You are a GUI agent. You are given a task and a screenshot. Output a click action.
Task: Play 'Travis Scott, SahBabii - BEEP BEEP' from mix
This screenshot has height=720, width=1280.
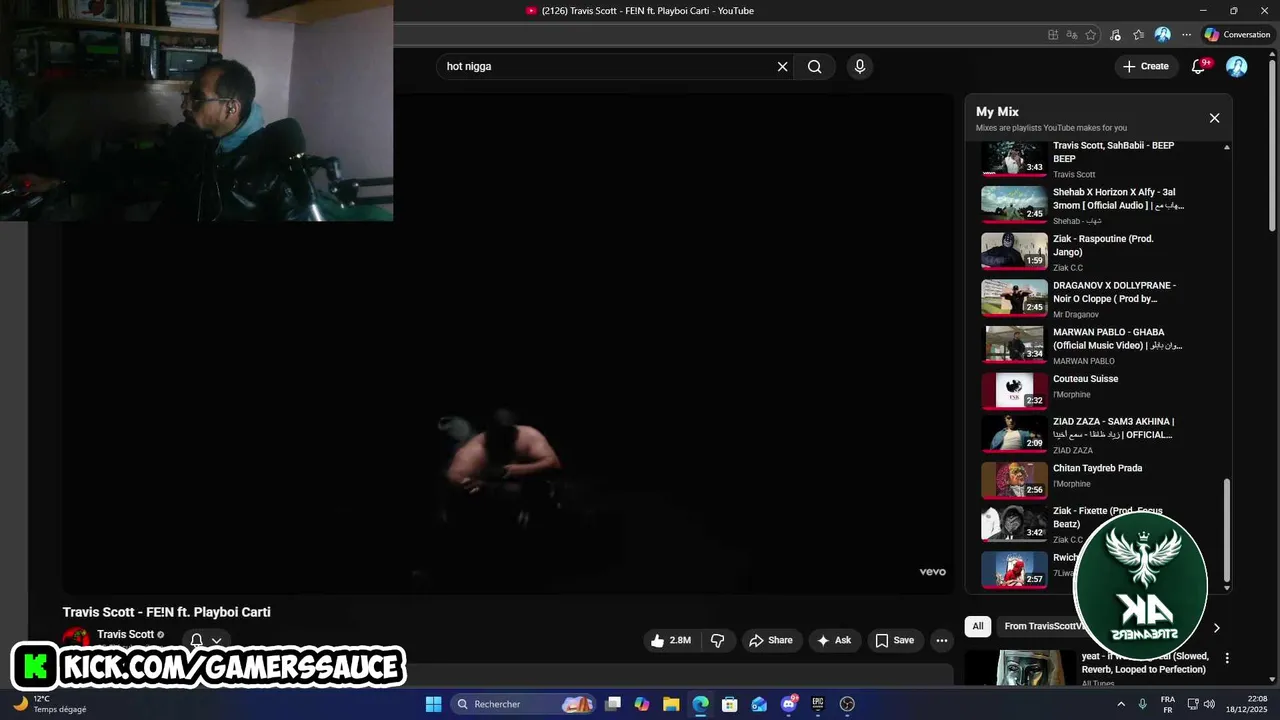(1115, 152)
